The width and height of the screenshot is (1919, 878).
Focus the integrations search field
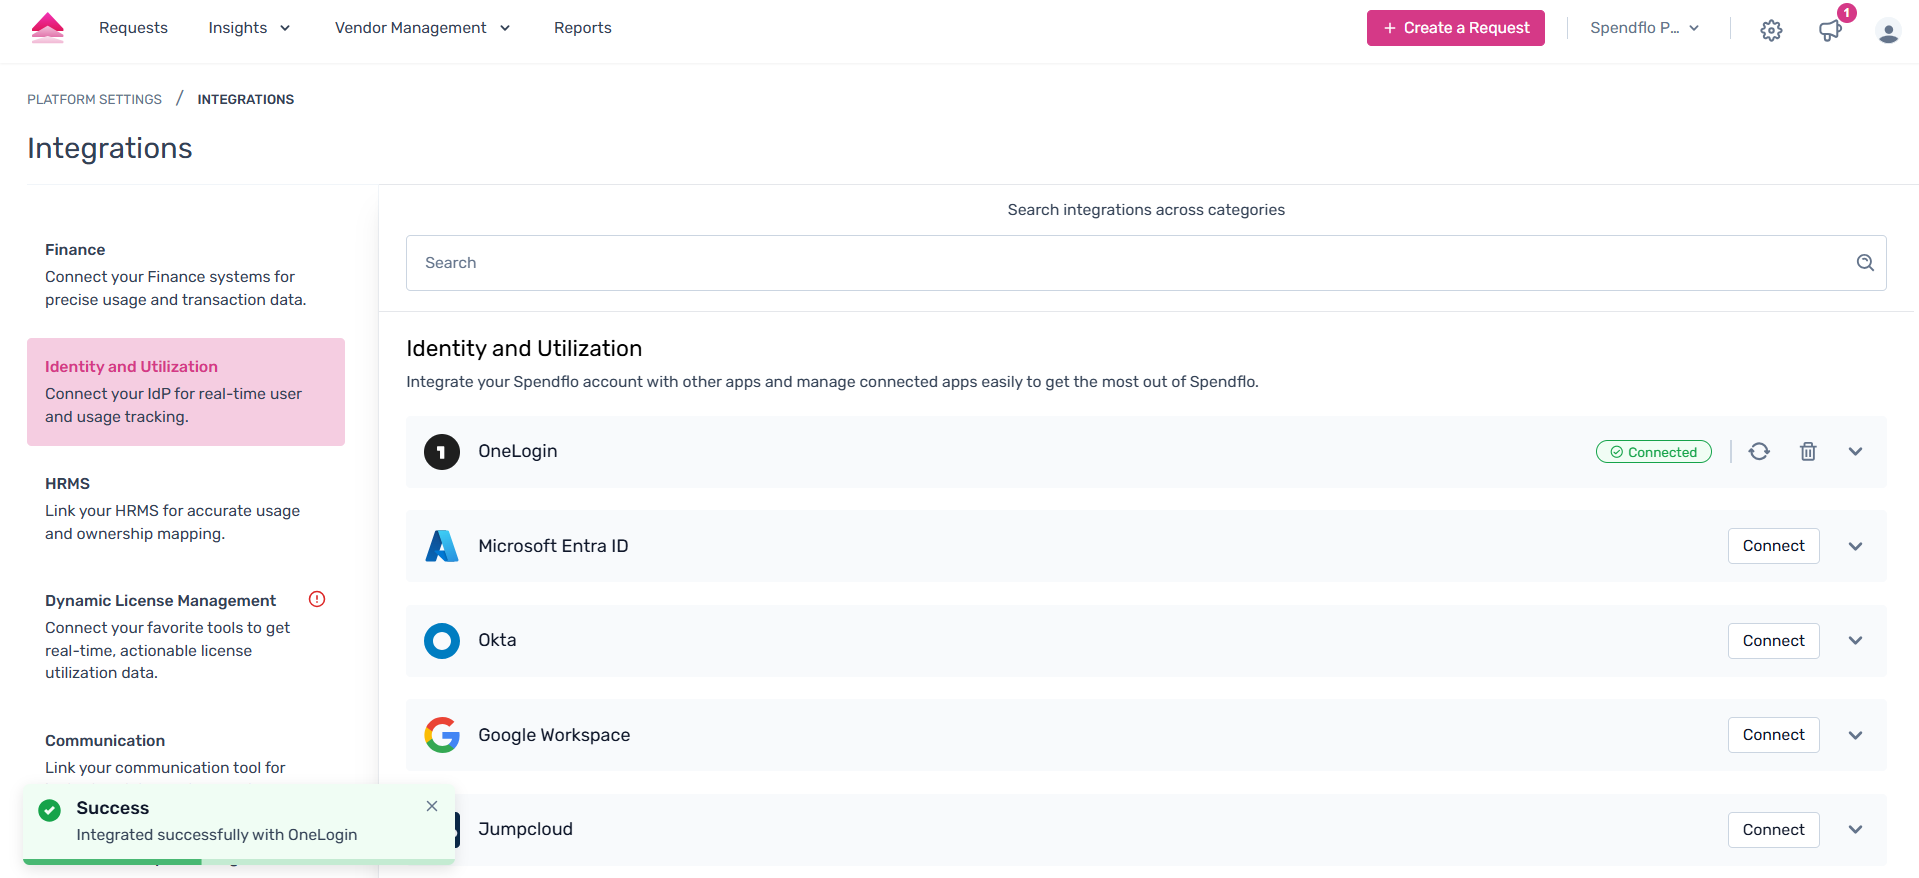tap(1130, 263)
